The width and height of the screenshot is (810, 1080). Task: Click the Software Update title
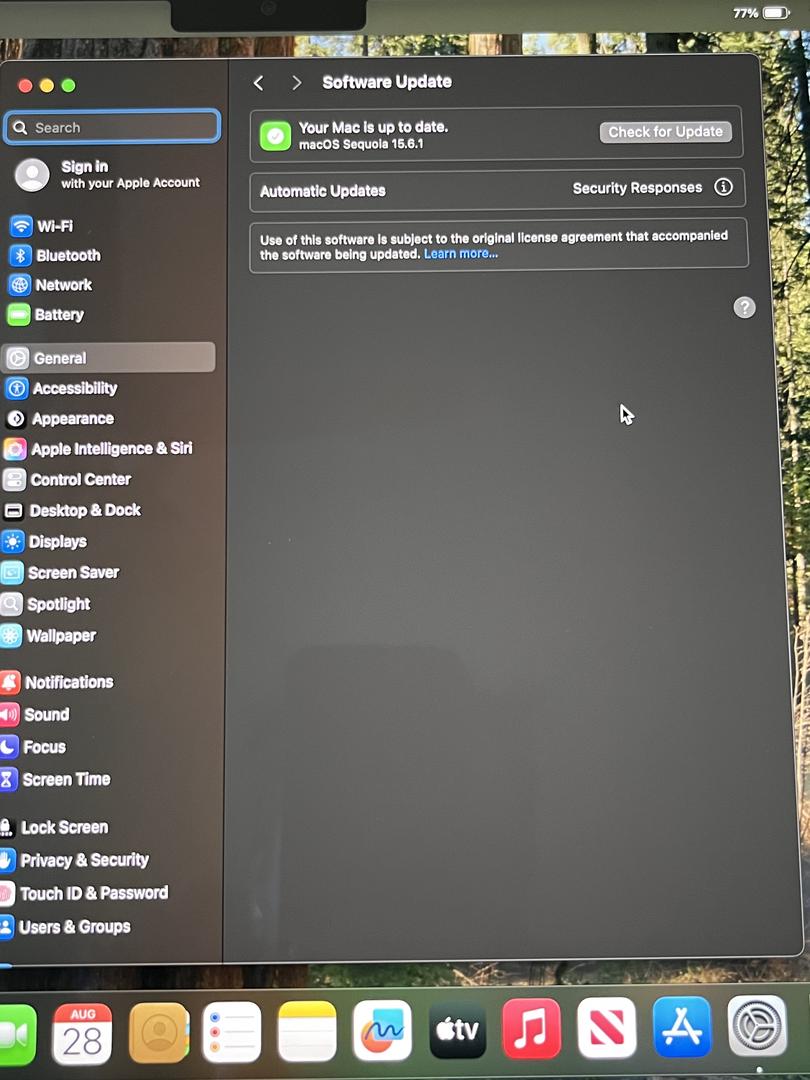tap(387, 82)
